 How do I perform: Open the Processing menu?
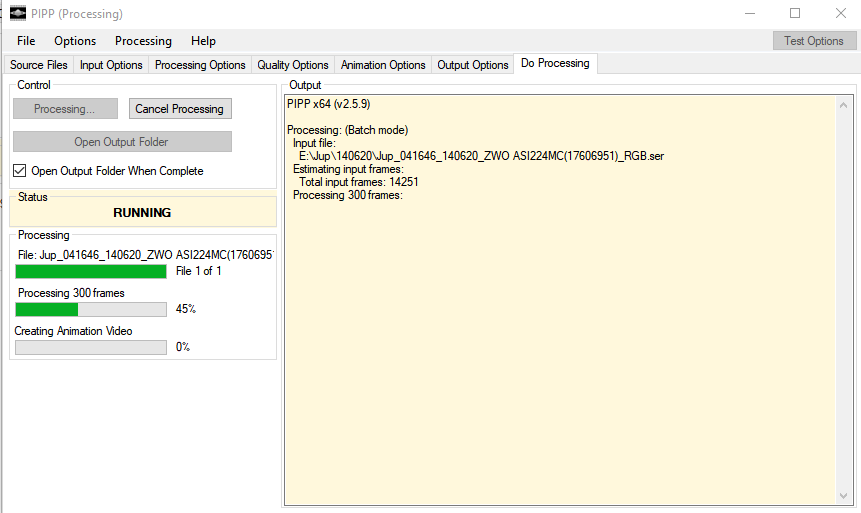pyautogui.click(x=143, y=41)
